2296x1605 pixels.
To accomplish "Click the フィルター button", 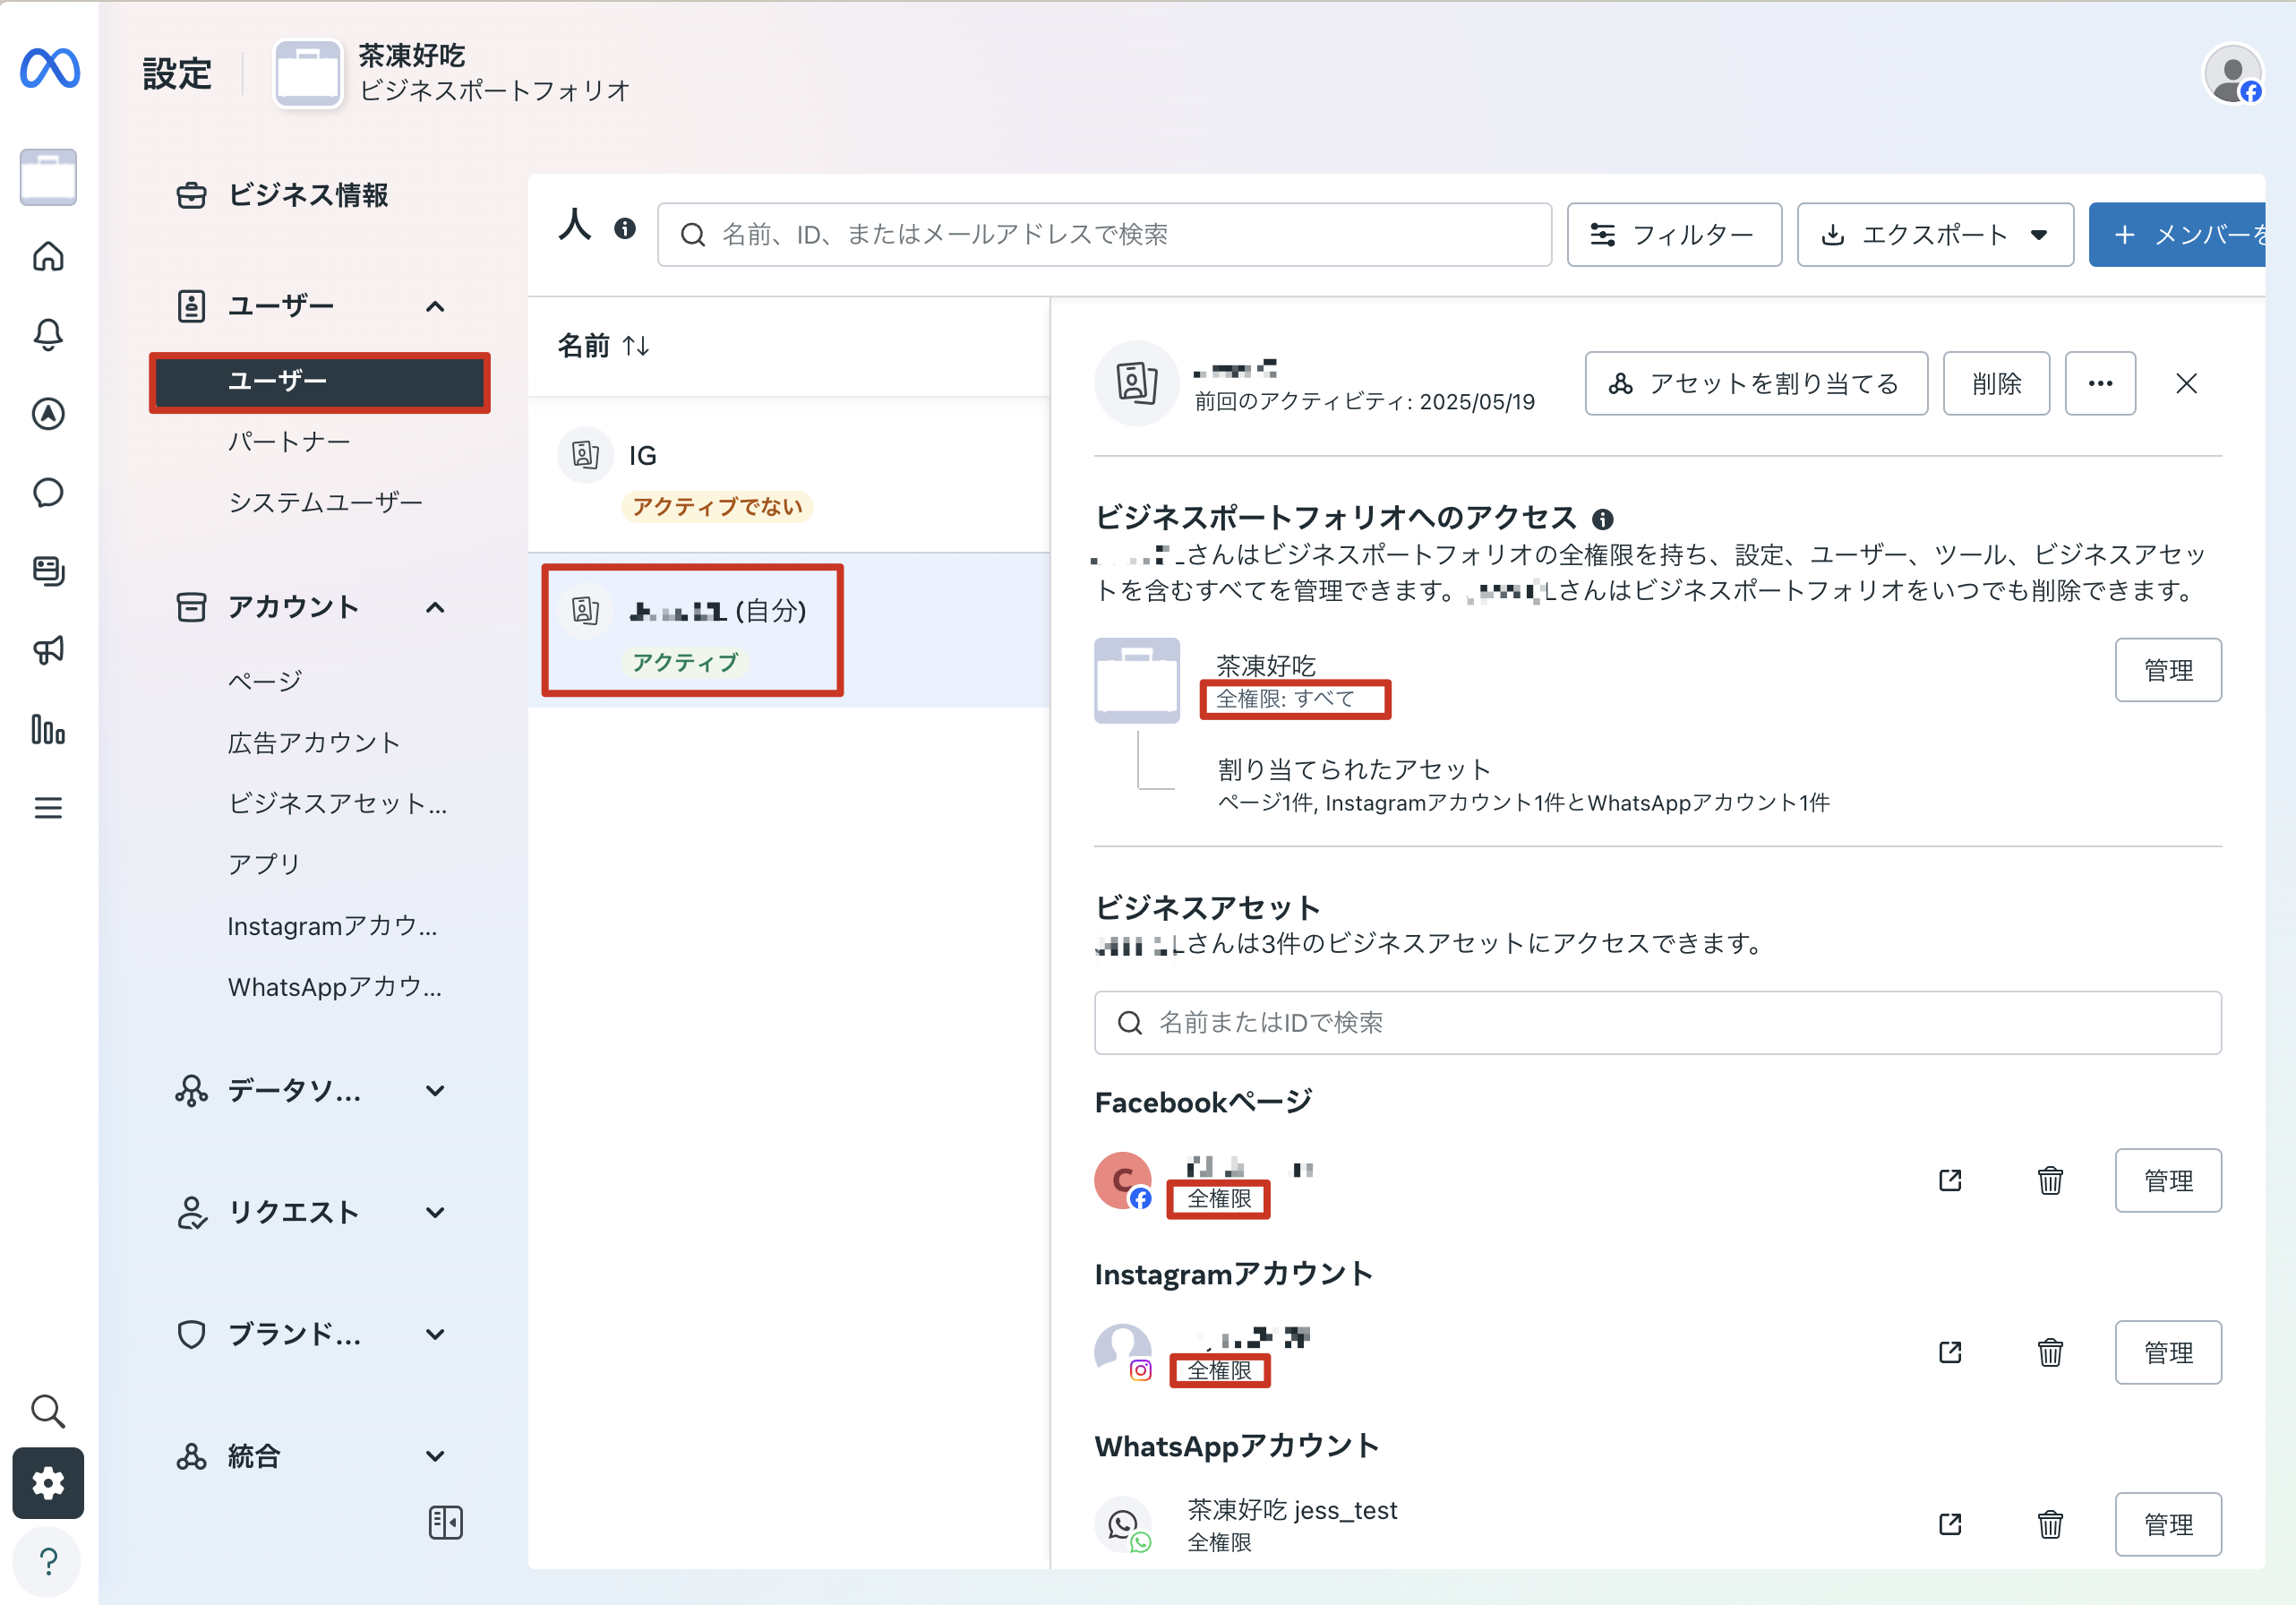I will click(x=1674, y=235).
